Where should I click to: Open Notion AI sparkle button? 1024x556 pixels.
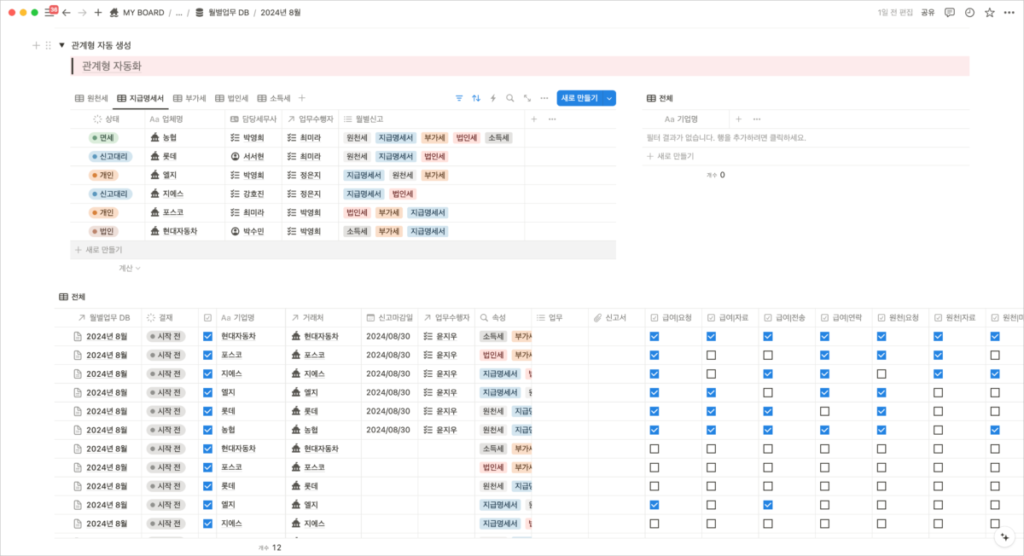tap(1005, 537)
